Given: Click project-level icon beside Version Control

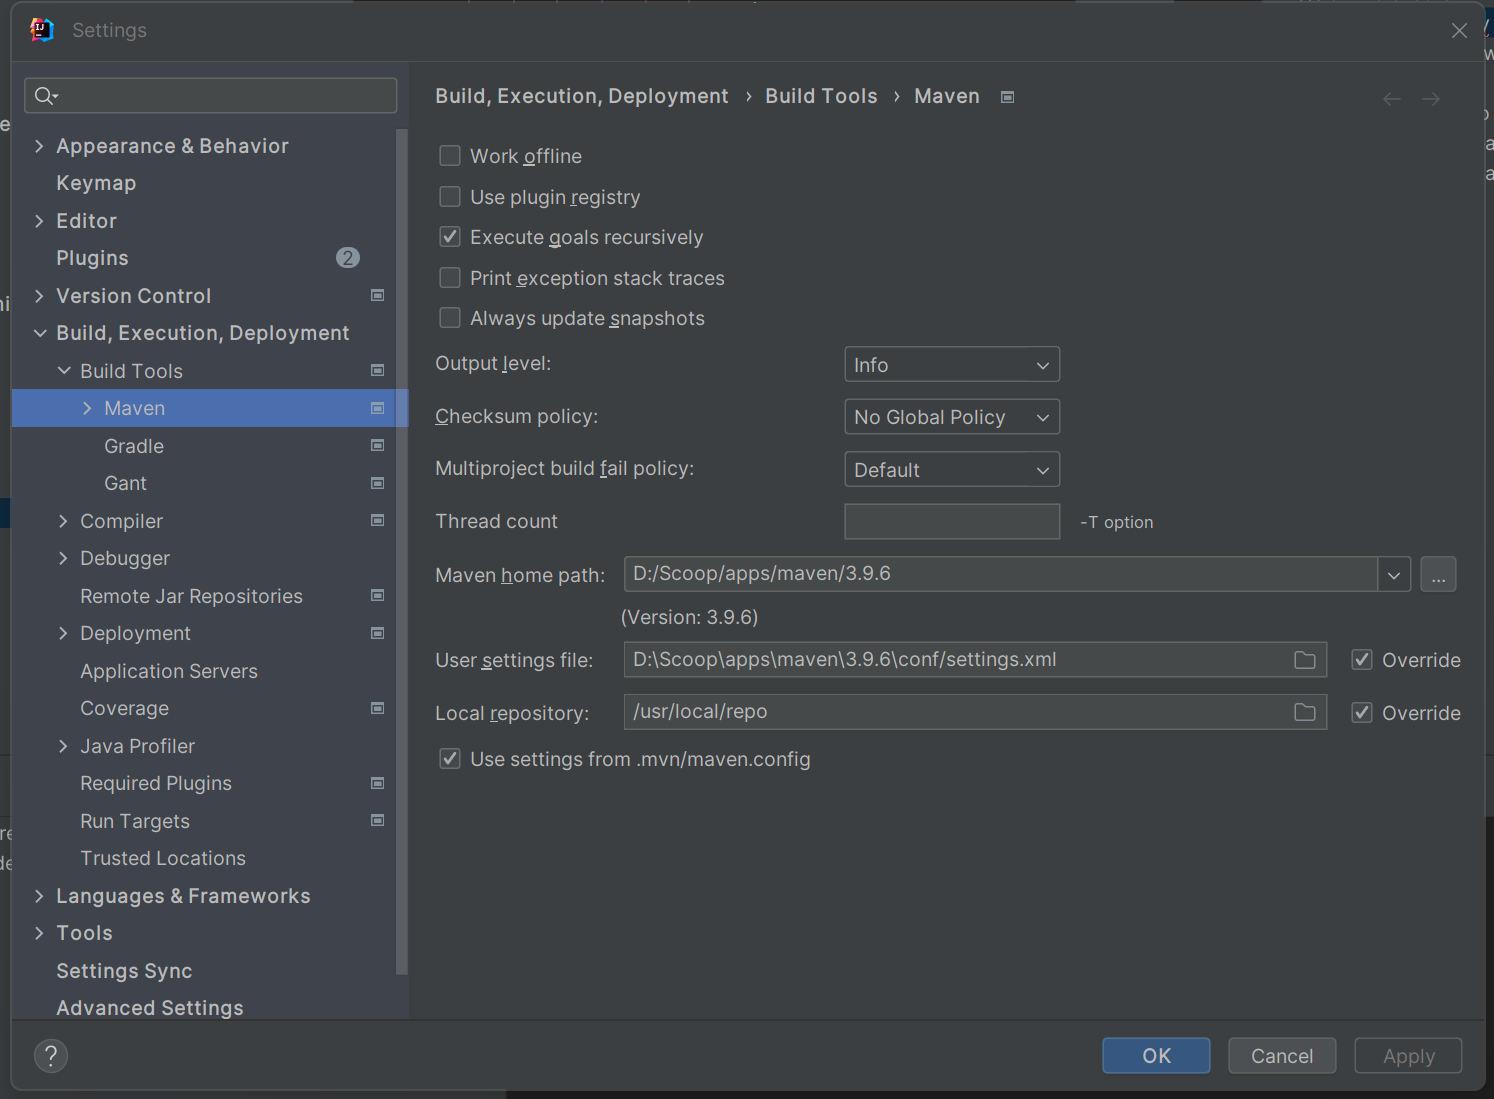Looking at the screenshot, I should pos(377,295).
